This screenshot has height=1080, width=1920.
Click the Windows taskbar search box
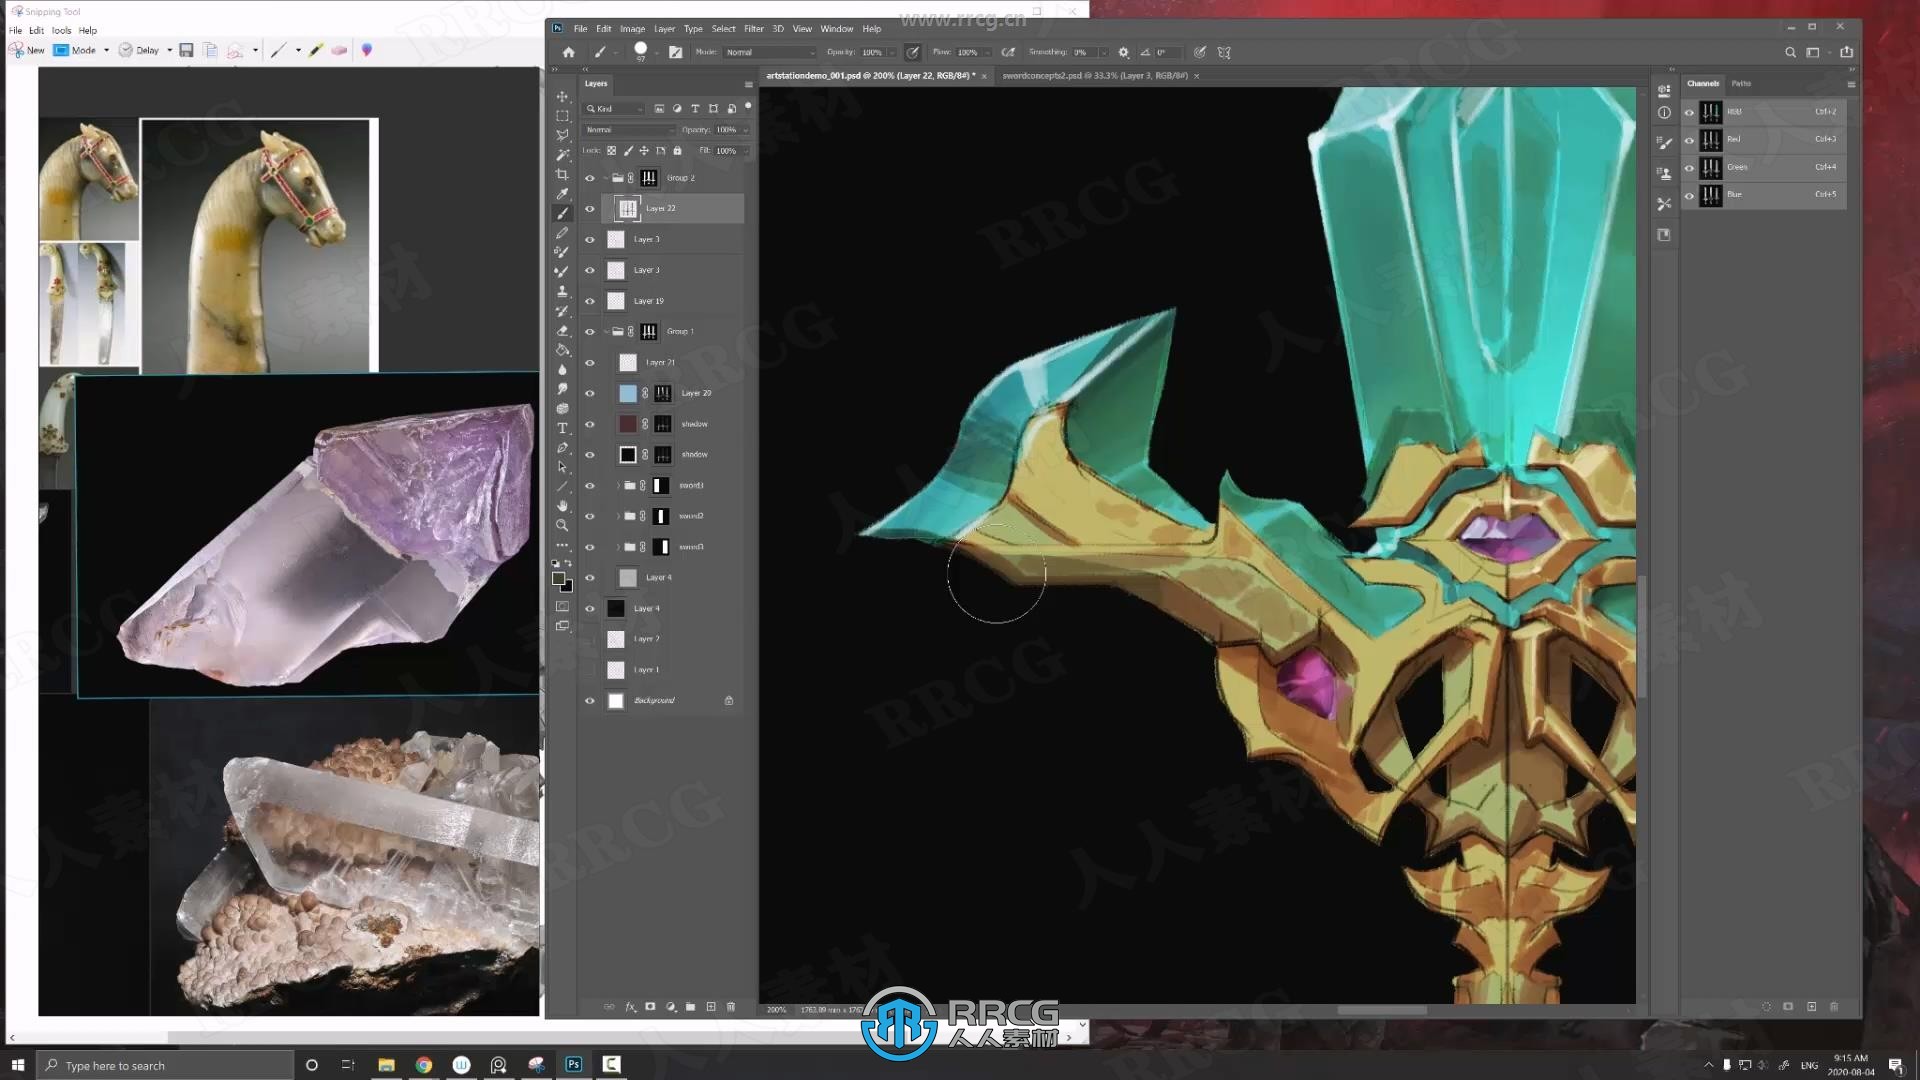point(165,1065)
